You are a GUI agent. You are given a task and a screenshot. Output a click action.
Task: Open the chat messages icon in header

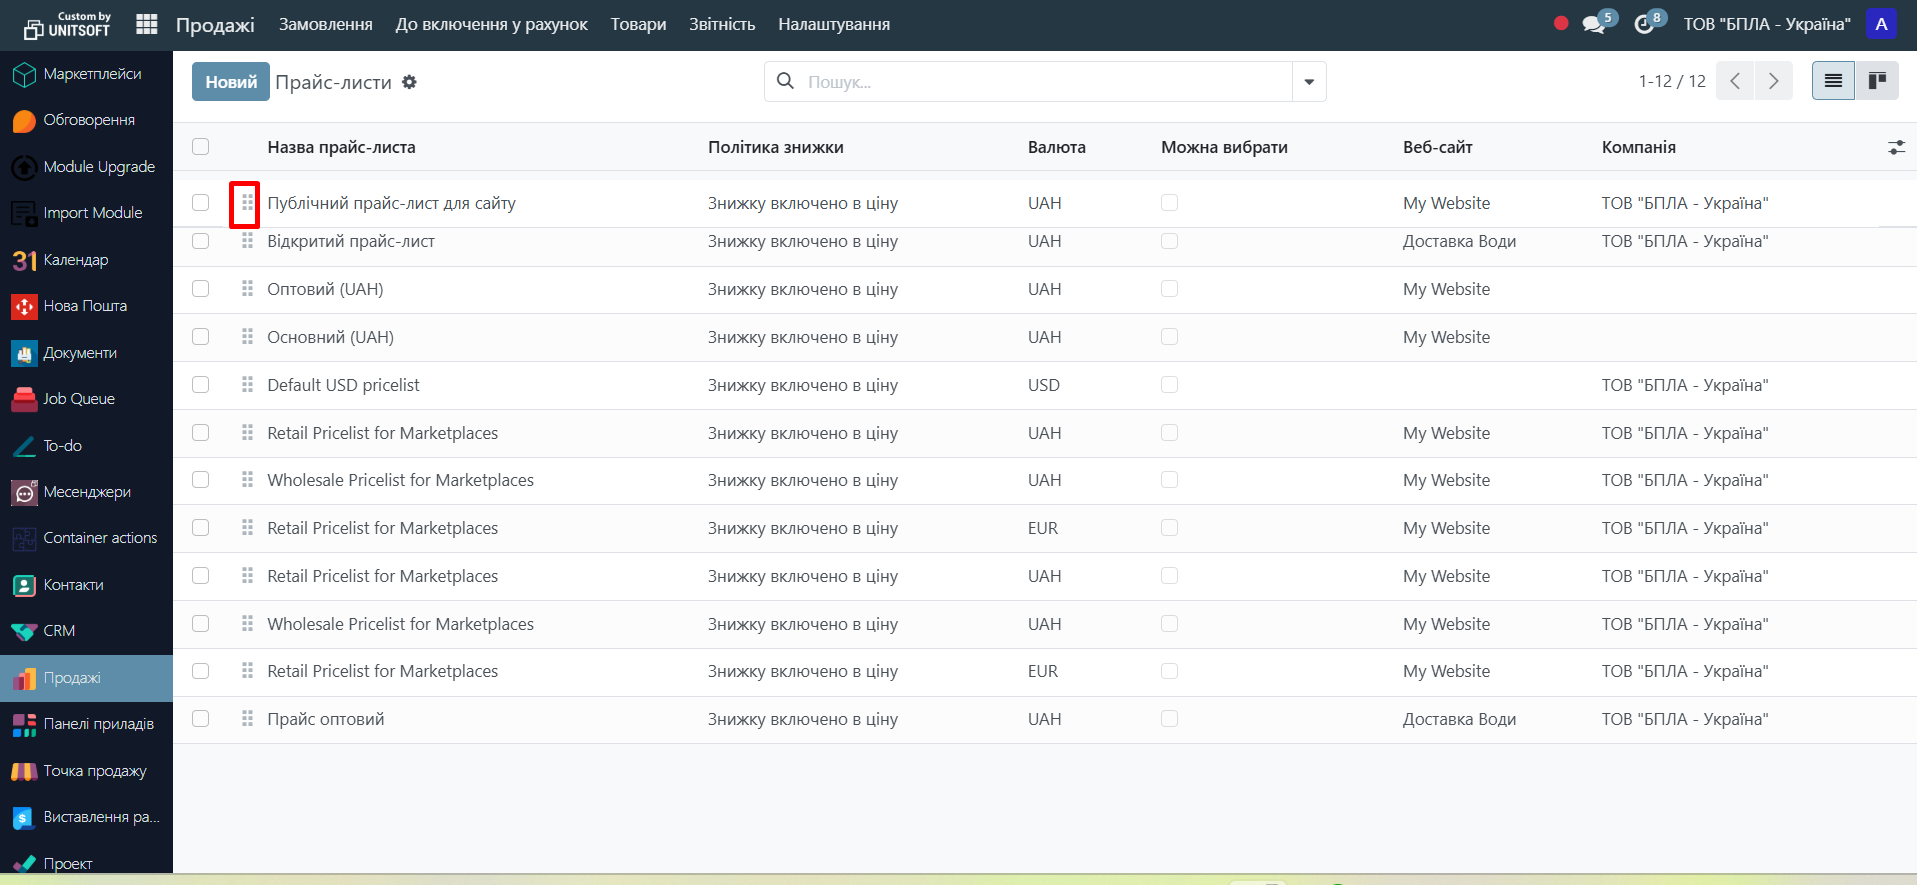pos(1594,24)
